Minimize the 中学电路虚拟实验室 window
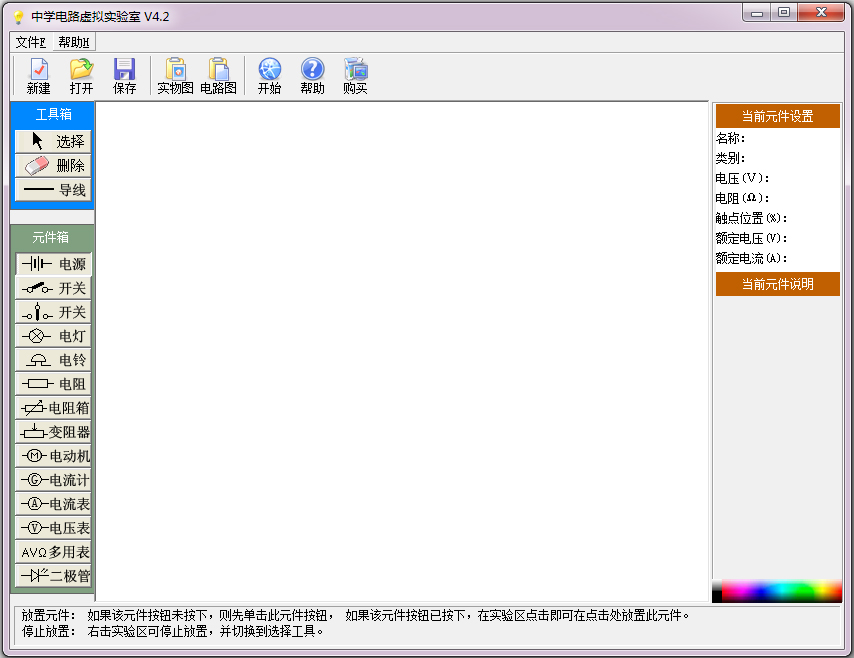This screenshot has width=854, height=658. pos(757,13)
